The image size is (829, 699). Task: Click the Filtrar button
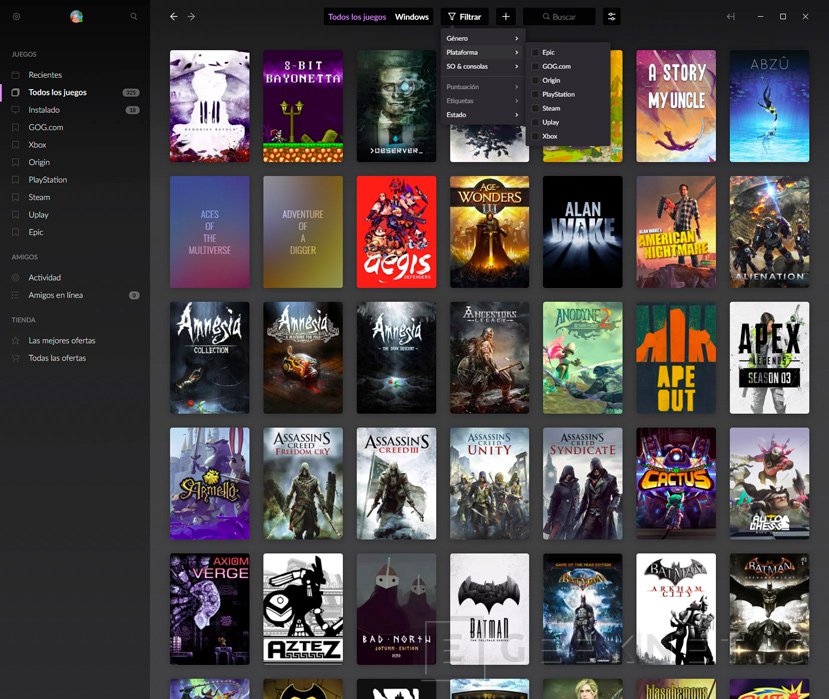click(464, 17)
